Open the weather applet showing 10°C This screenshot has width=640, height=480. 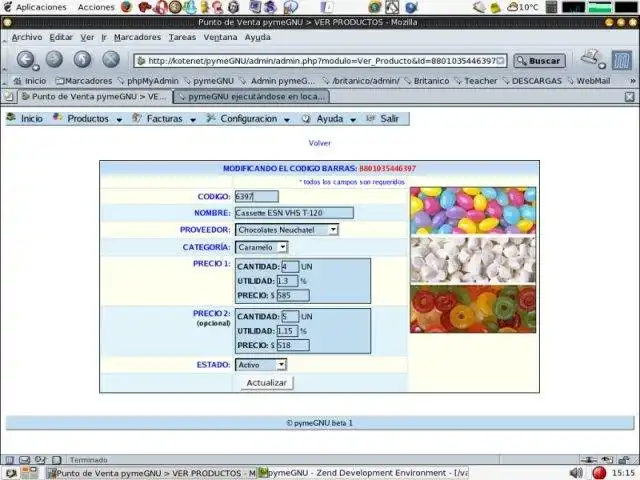523,7
